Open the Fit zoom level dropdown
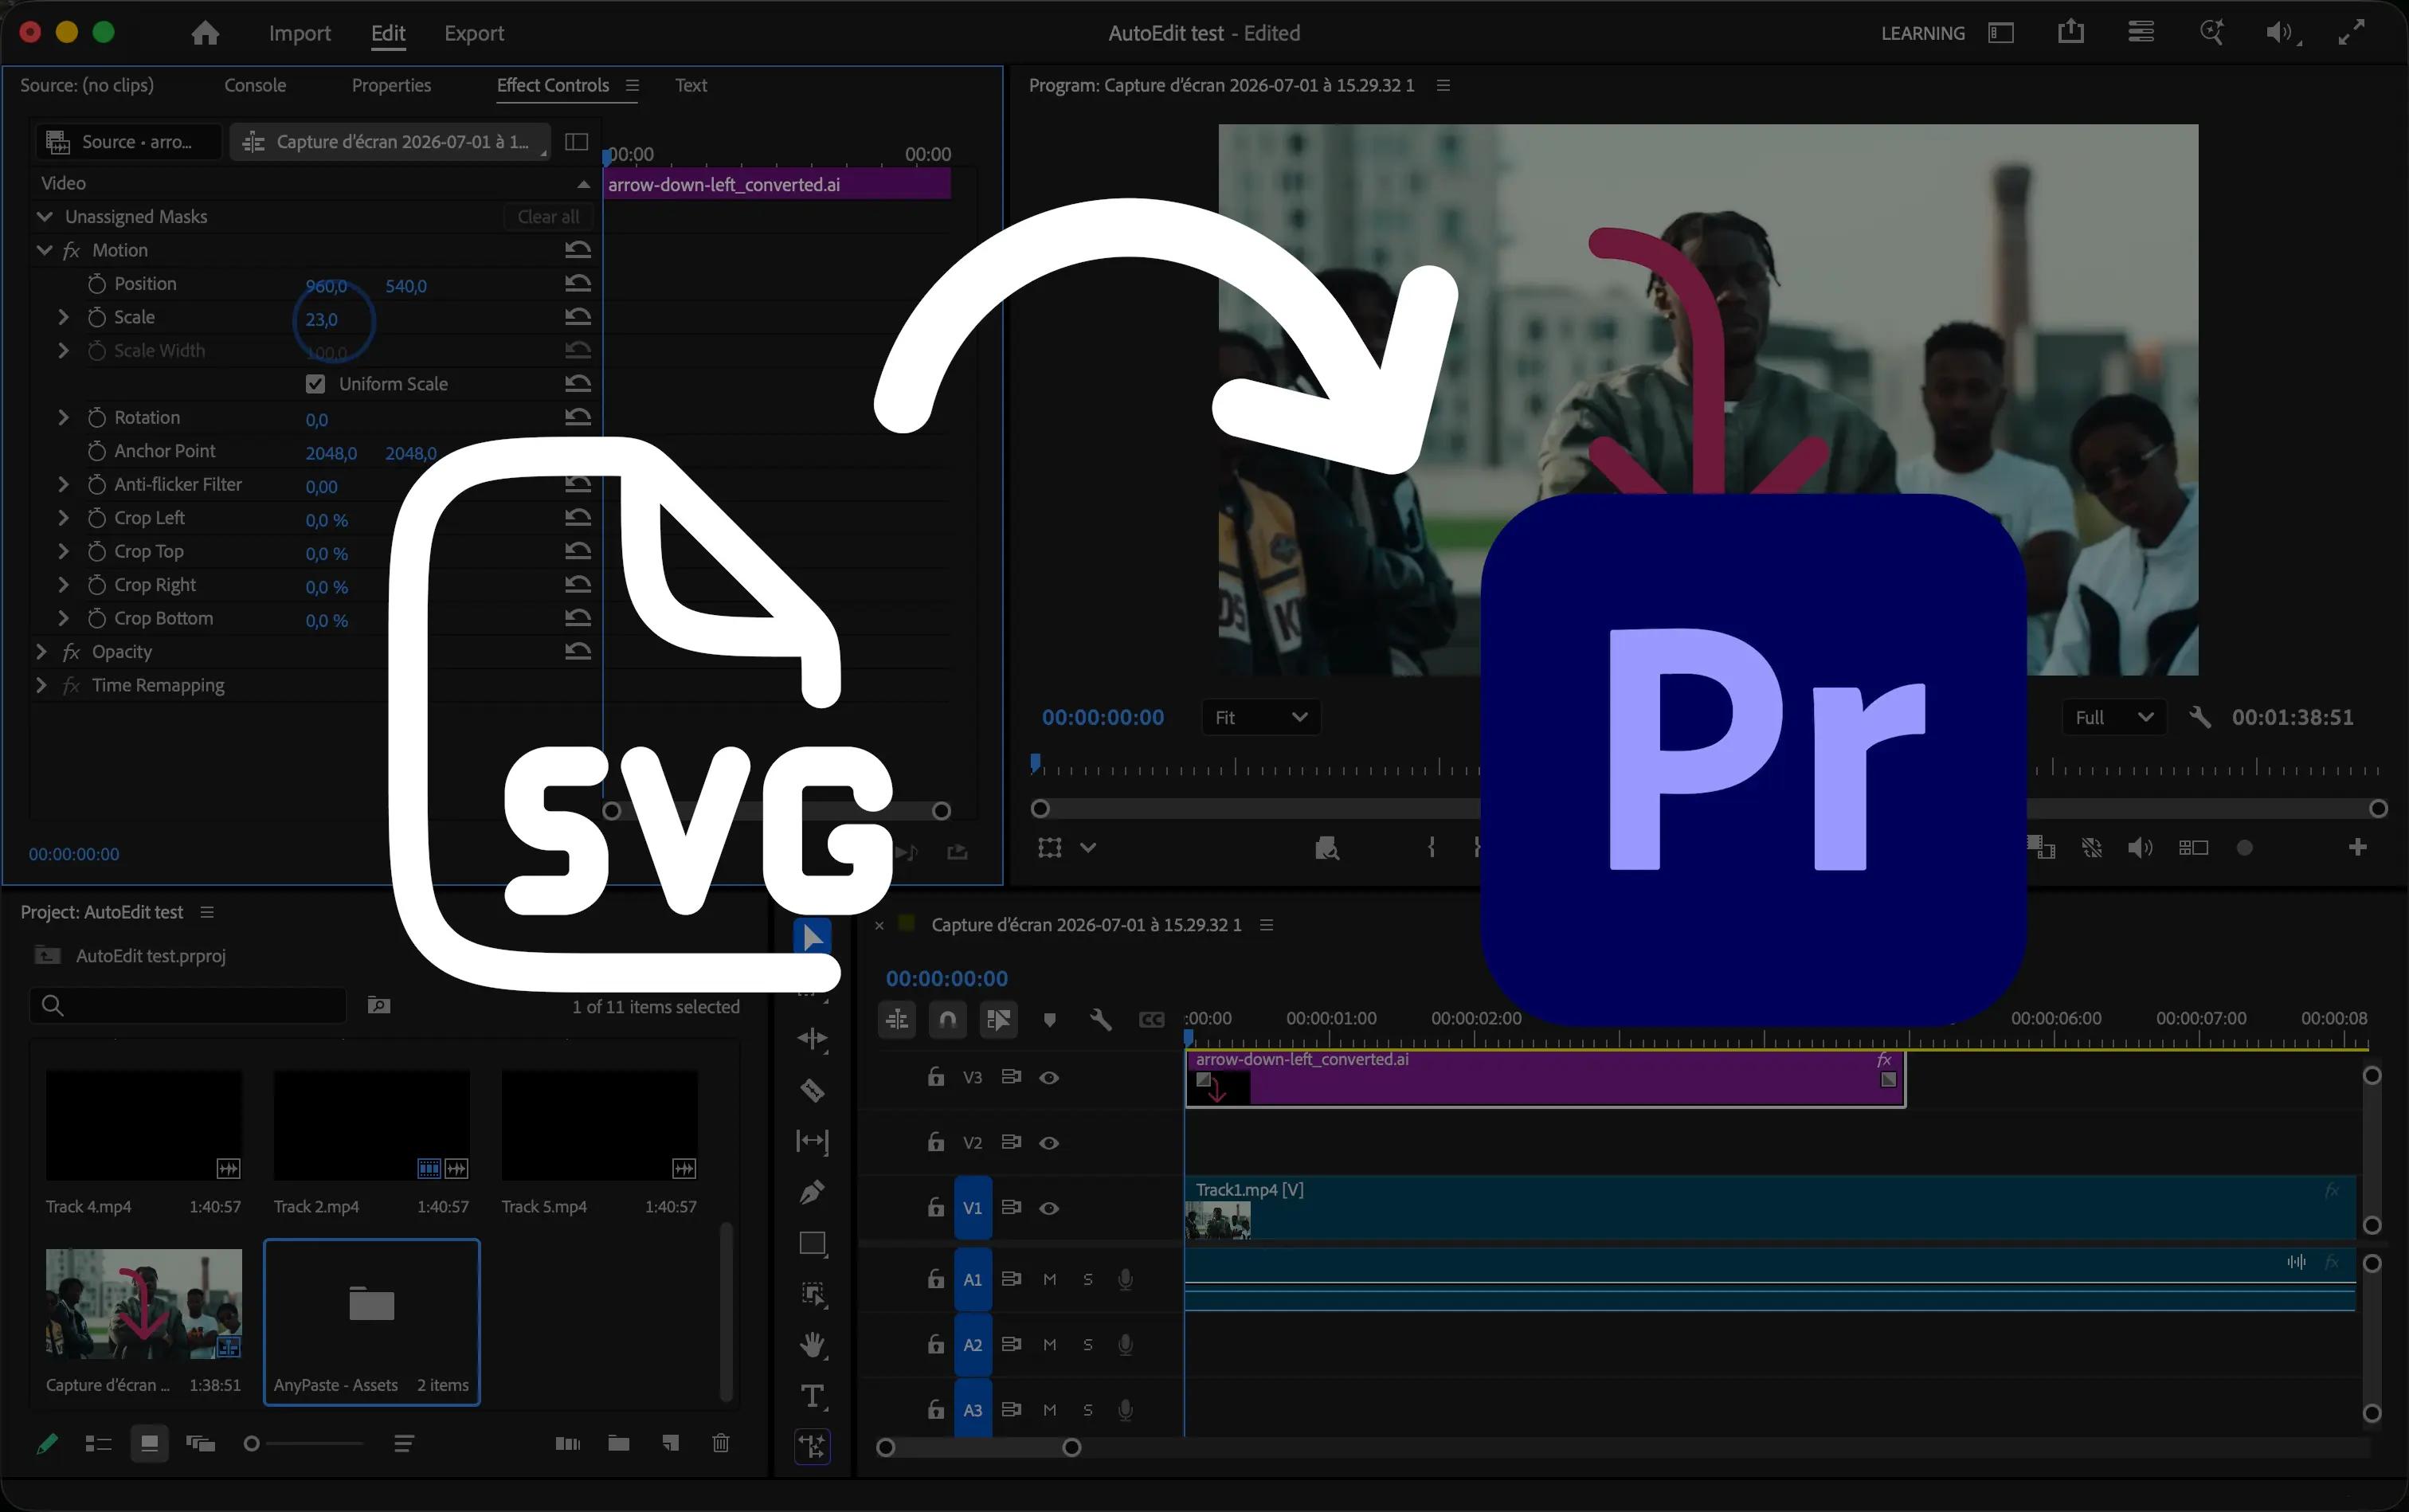The image size is (2409, 1512). [1260, 717]
